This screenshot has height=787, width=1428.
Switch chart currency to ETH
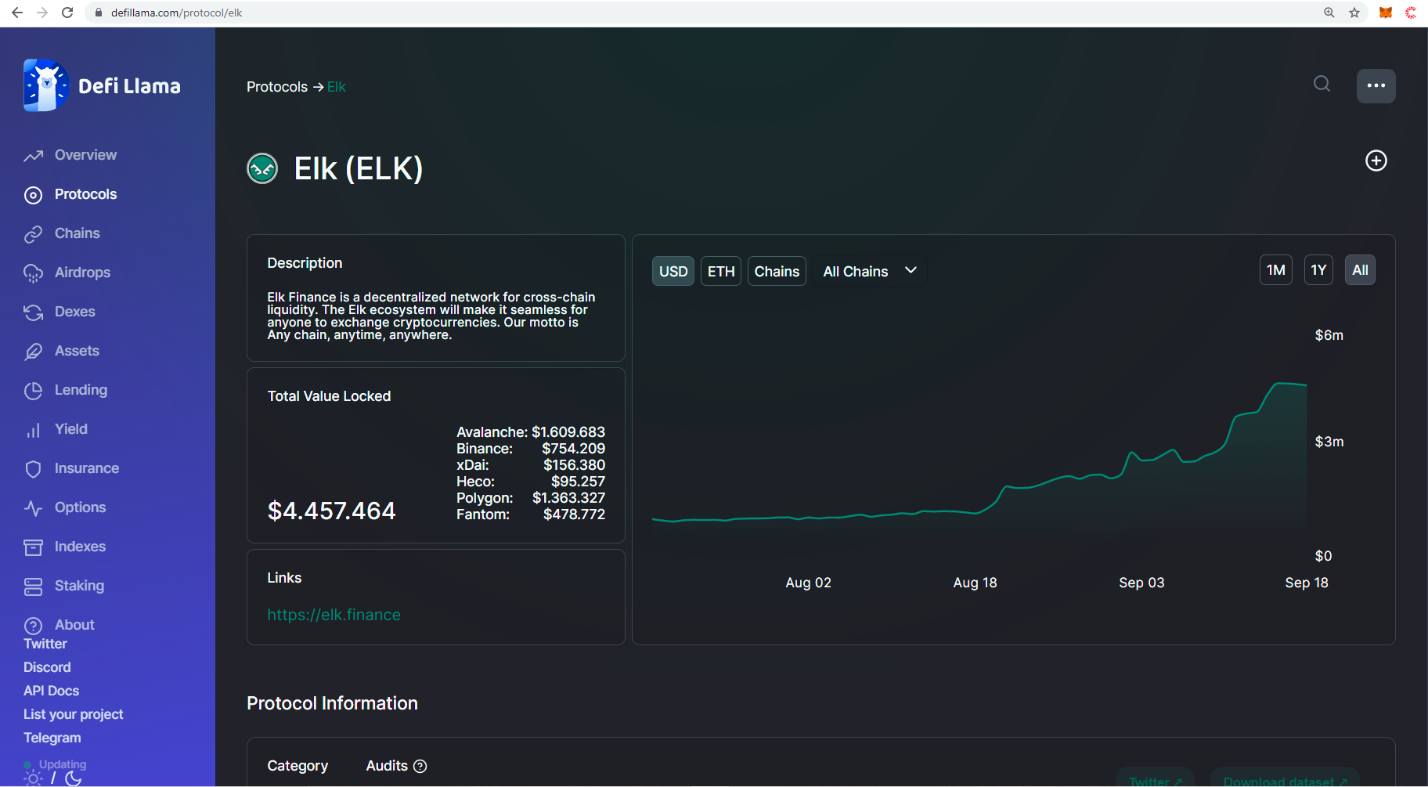coord(720,271)
